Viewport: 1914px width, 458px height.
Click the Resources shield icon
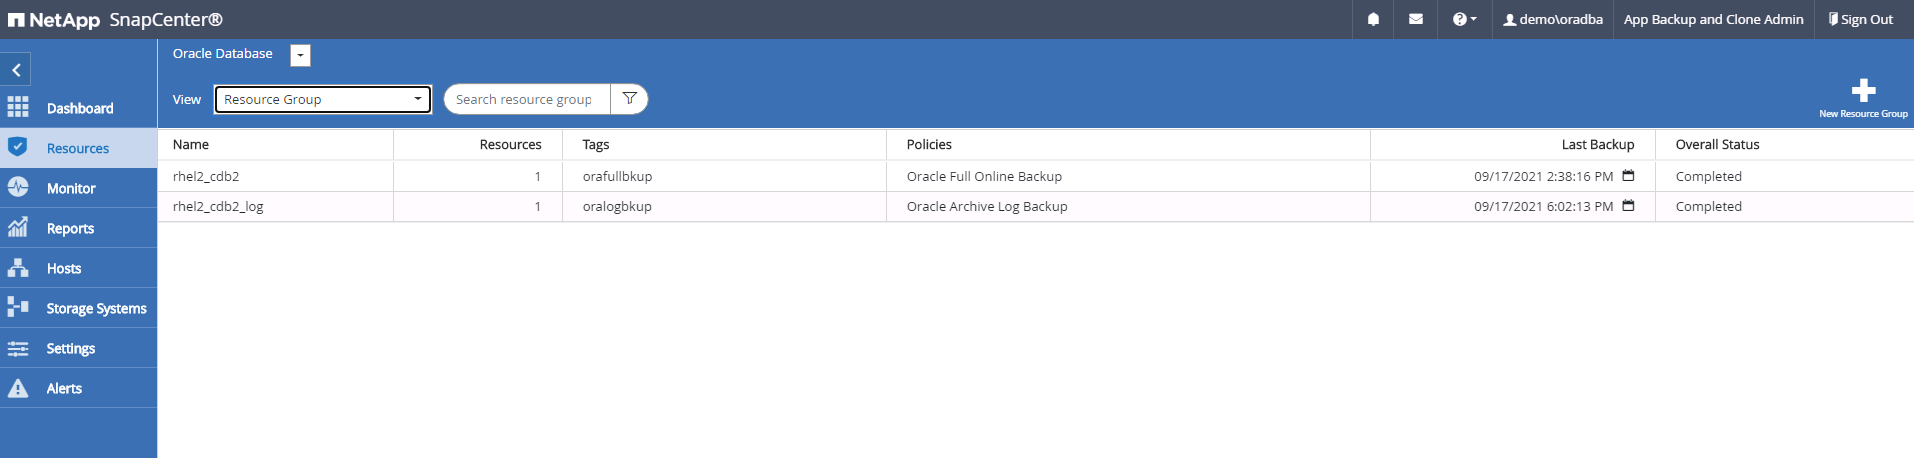tap(18, 147)
